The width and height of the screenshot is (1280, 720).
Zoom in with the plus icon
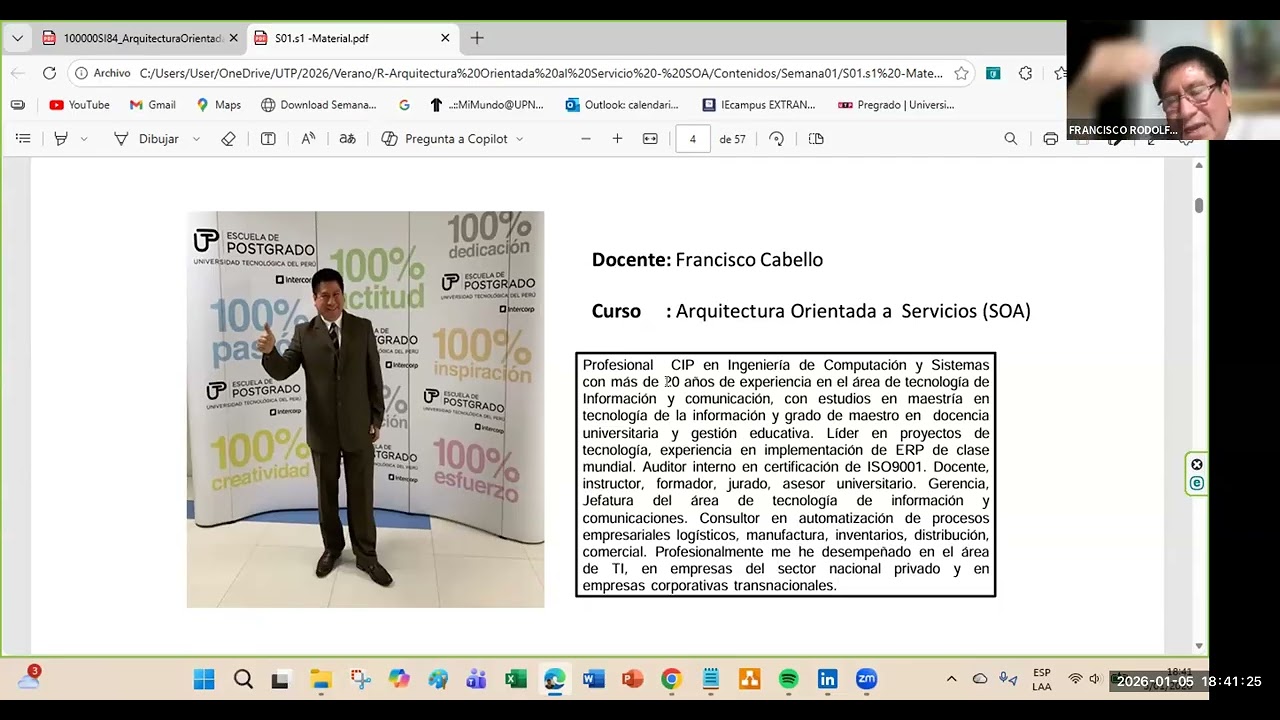tap(617, 139)
